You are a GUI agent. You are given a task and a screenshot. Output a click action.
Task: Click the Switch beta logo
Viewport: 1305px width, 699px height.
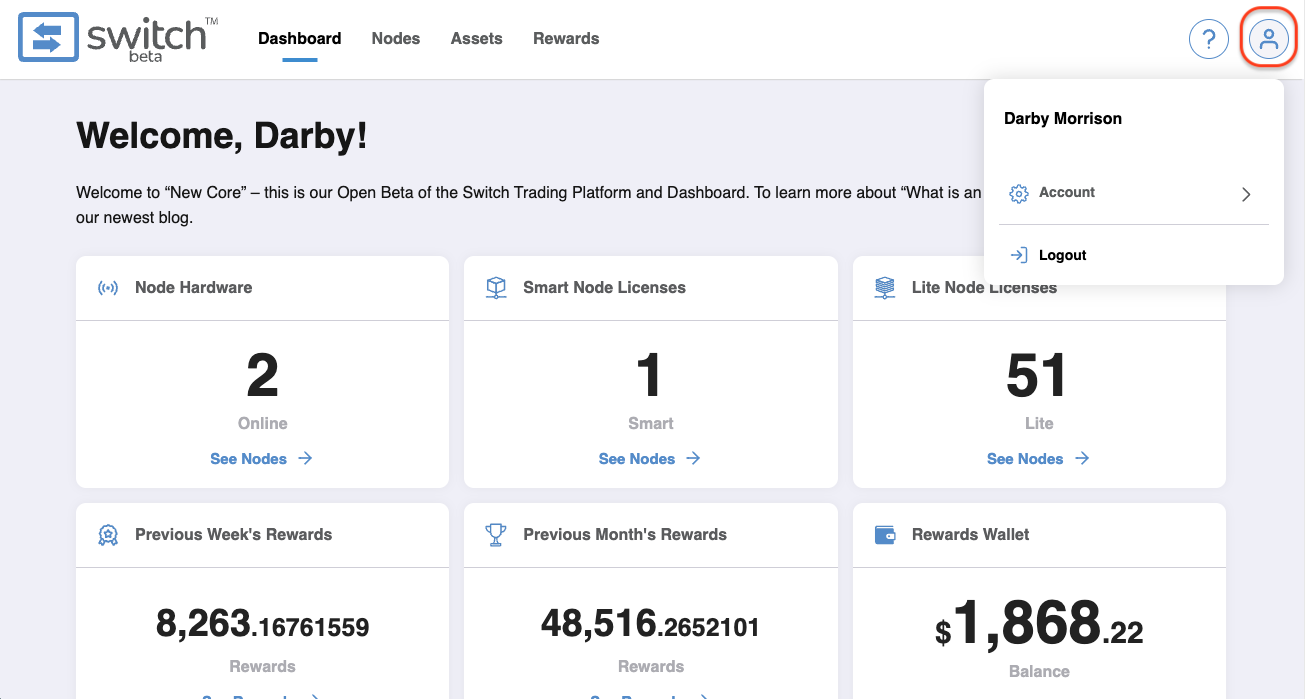[118, 39]
